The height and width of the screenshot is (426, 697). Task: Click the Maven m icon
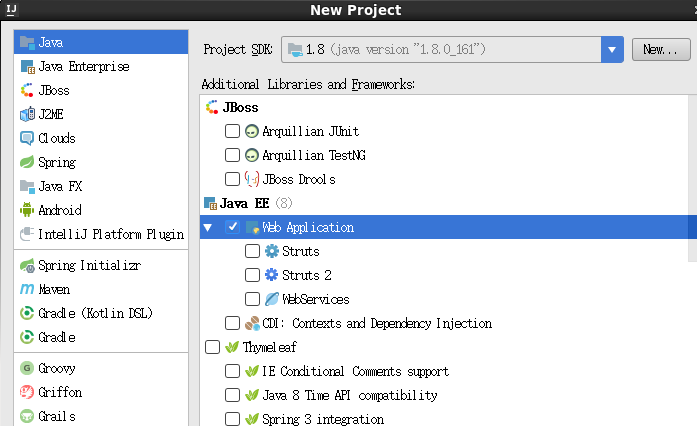tap(27, 289)
